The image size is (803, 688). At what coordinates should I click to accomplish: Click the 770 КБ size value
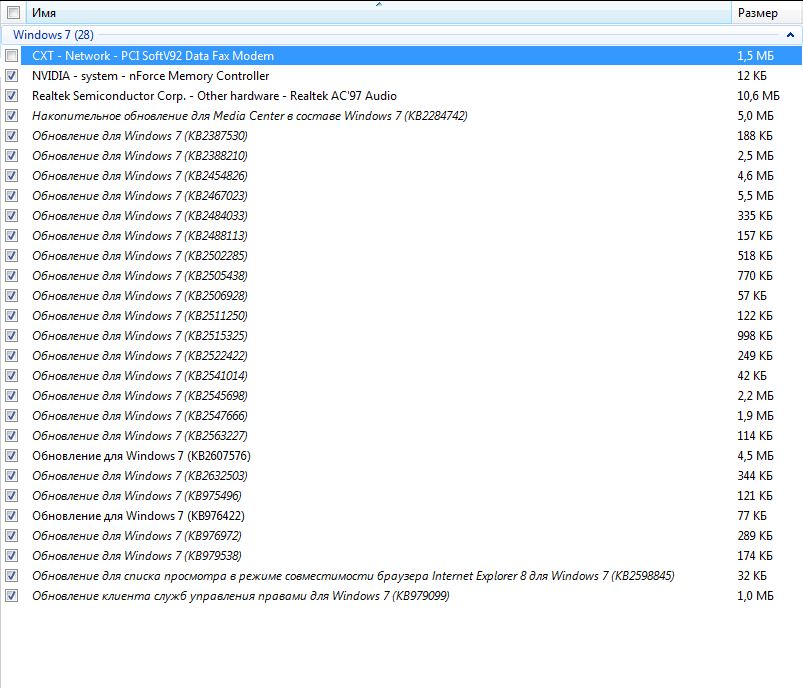point(755,276)
